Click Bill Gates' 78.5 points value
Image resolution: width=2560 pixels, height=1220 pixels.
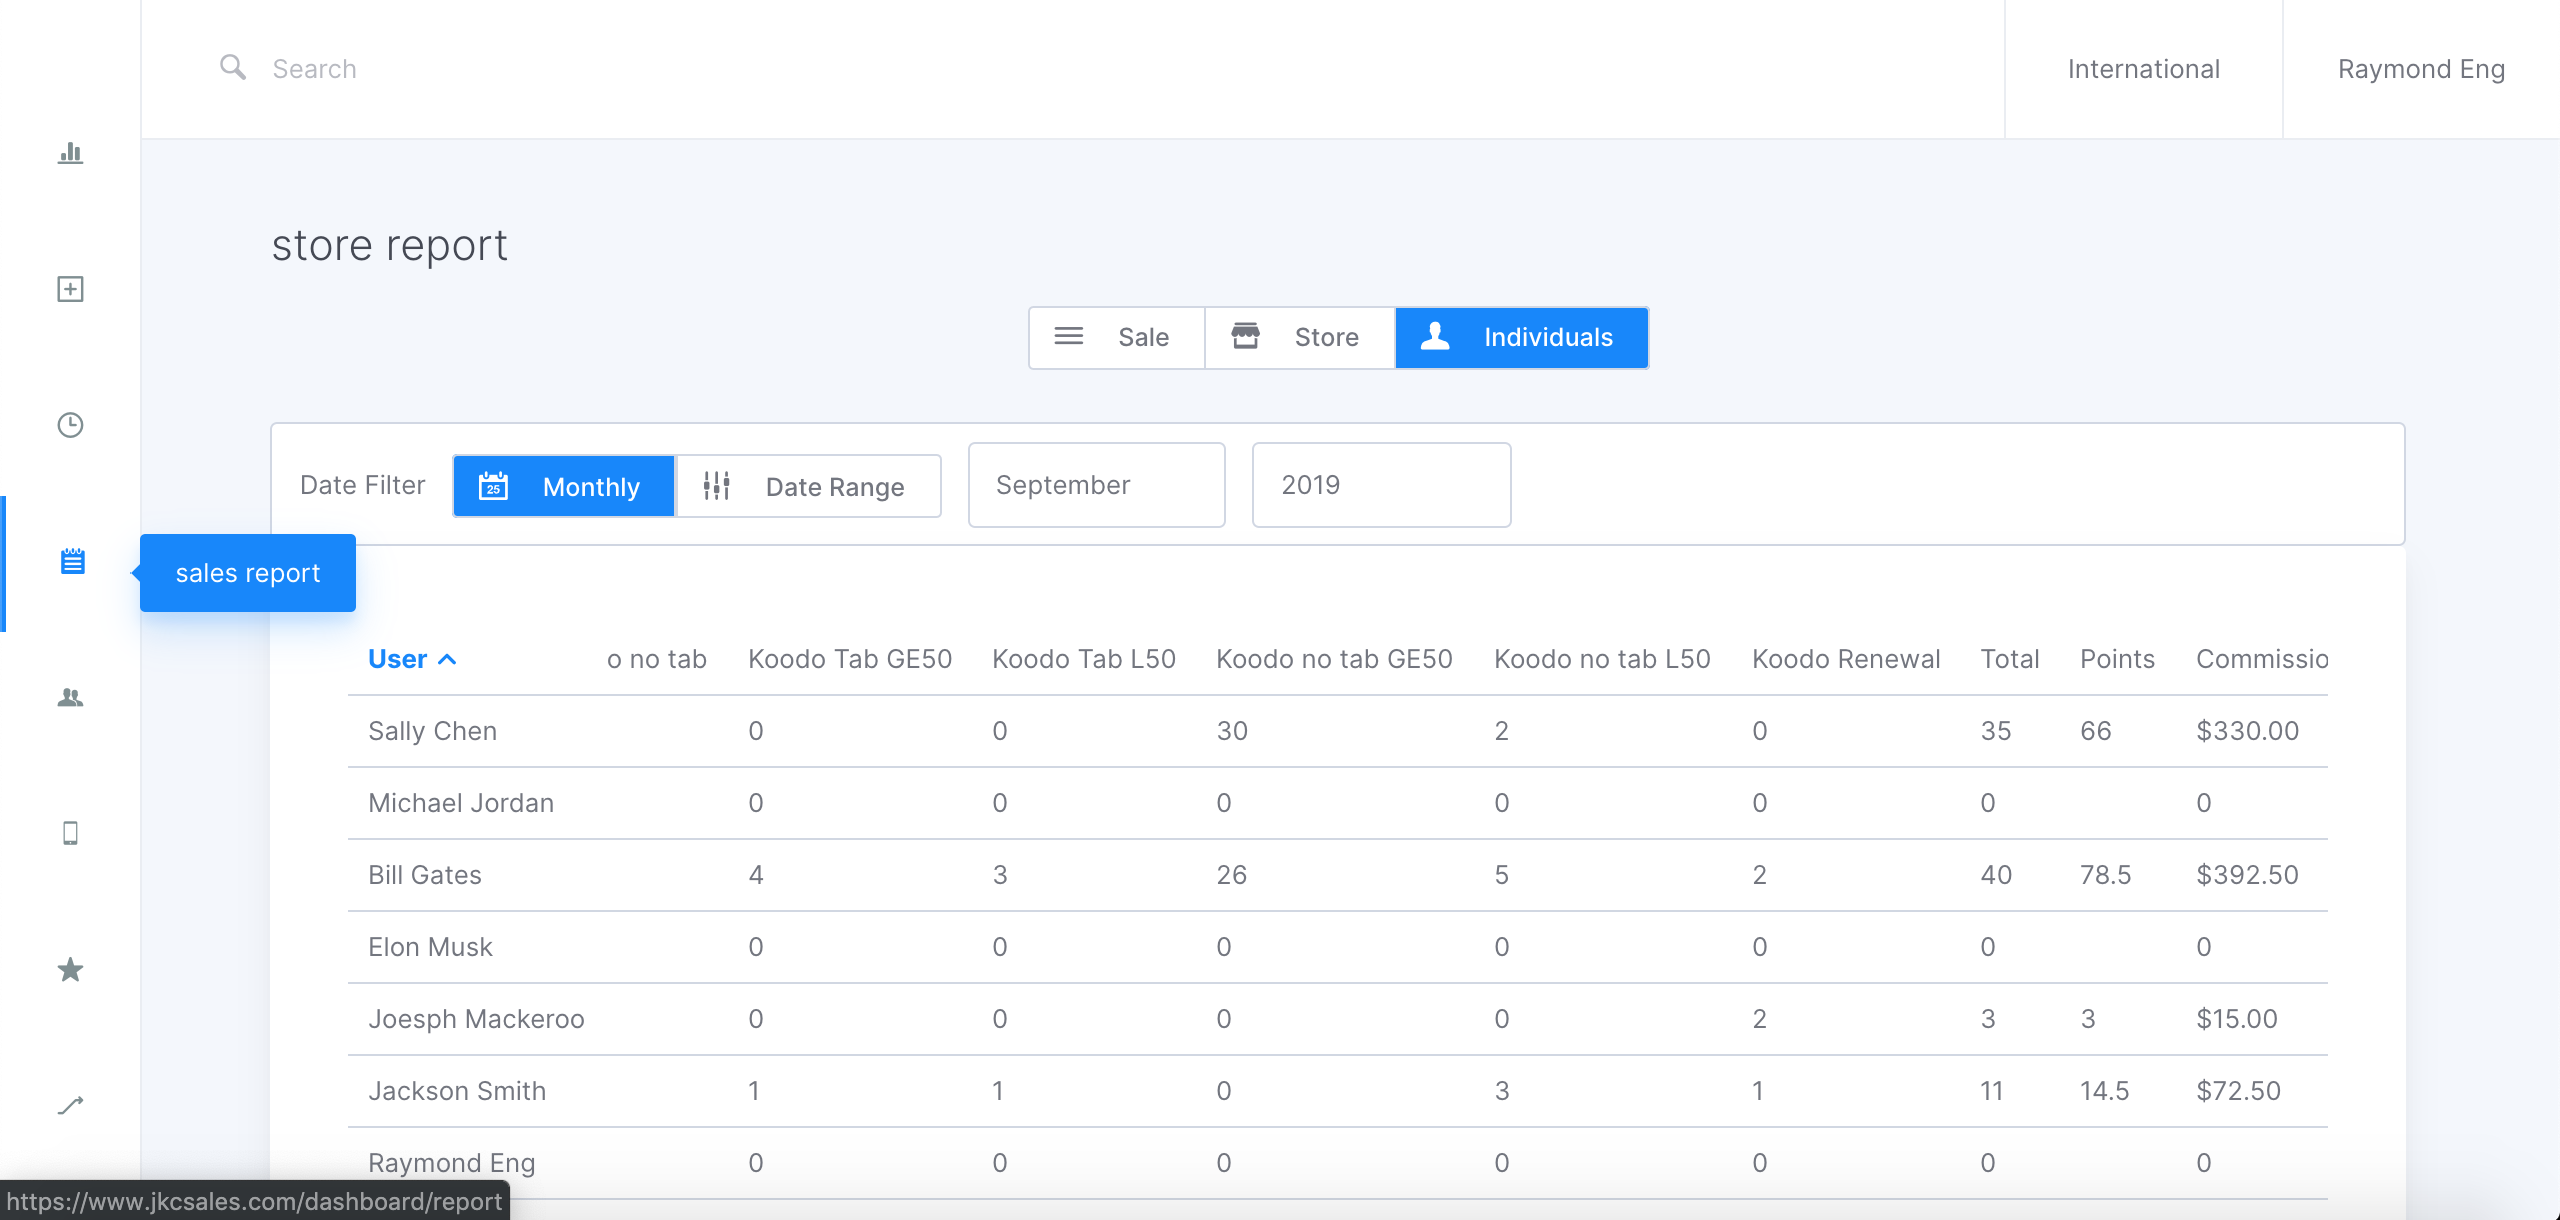click(2106, 875)
